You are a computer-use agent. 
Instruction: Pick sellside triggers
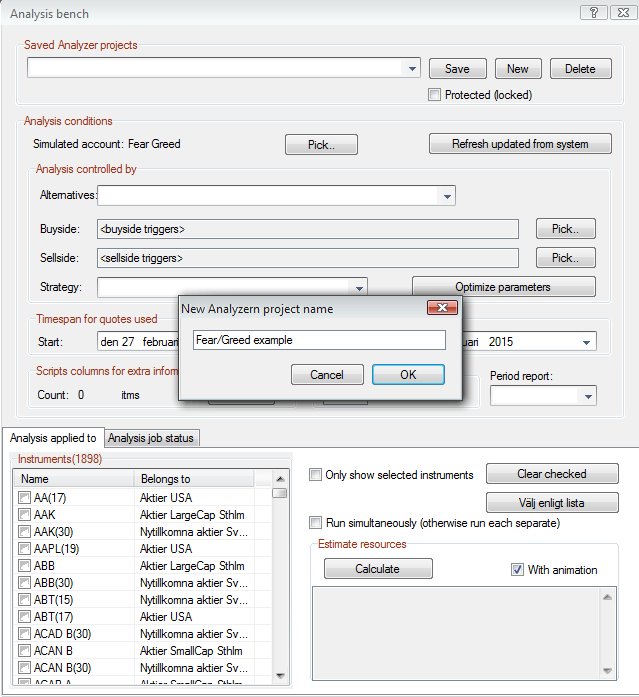click(565, 258)
